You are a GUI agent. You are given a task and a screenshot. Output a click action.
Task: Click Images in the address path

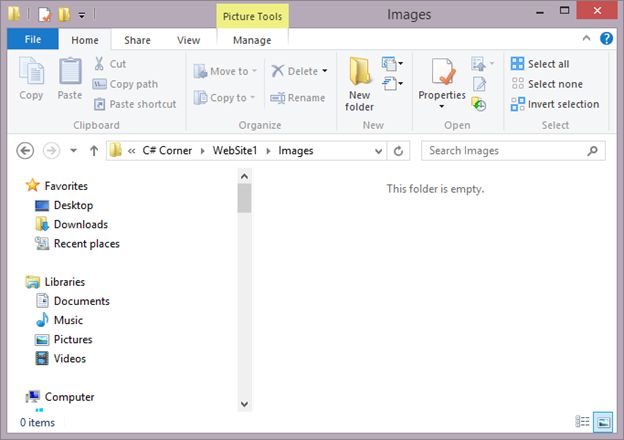[296, 151]
